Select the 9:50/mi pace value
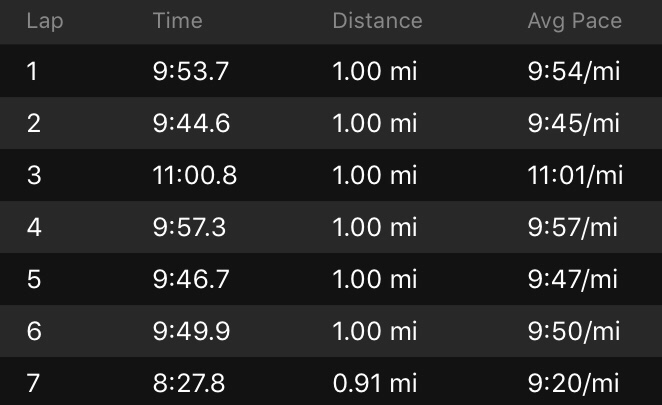662x405 pixels. [573, 332]
